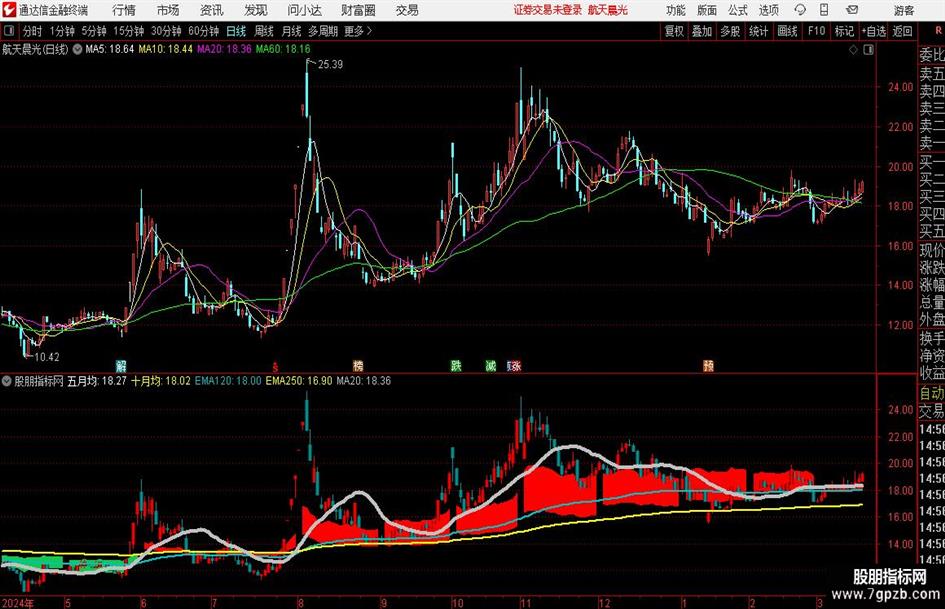This screenshot has height=609, width=945.
Task: Expand sub chart dropdown beside 股朋指标网
Action: pyautogui.click(x=7, y=381)
